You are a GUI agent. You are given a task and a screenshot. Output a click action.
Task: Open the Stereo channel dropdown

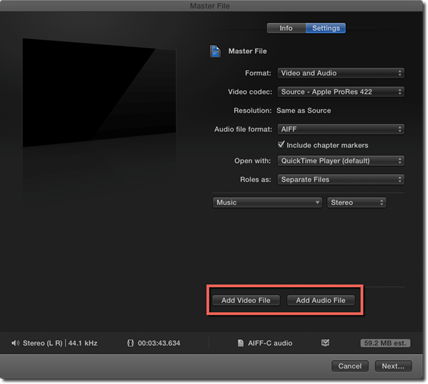tap(357, 202)
